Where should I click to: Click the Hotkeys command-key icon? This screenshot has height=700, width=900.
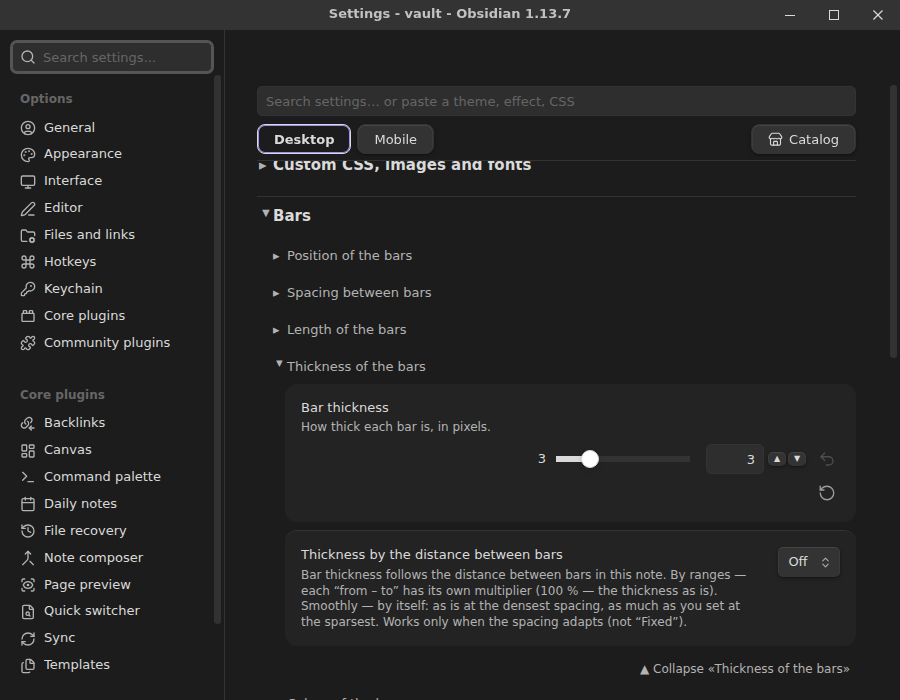(x=28, y=262)
